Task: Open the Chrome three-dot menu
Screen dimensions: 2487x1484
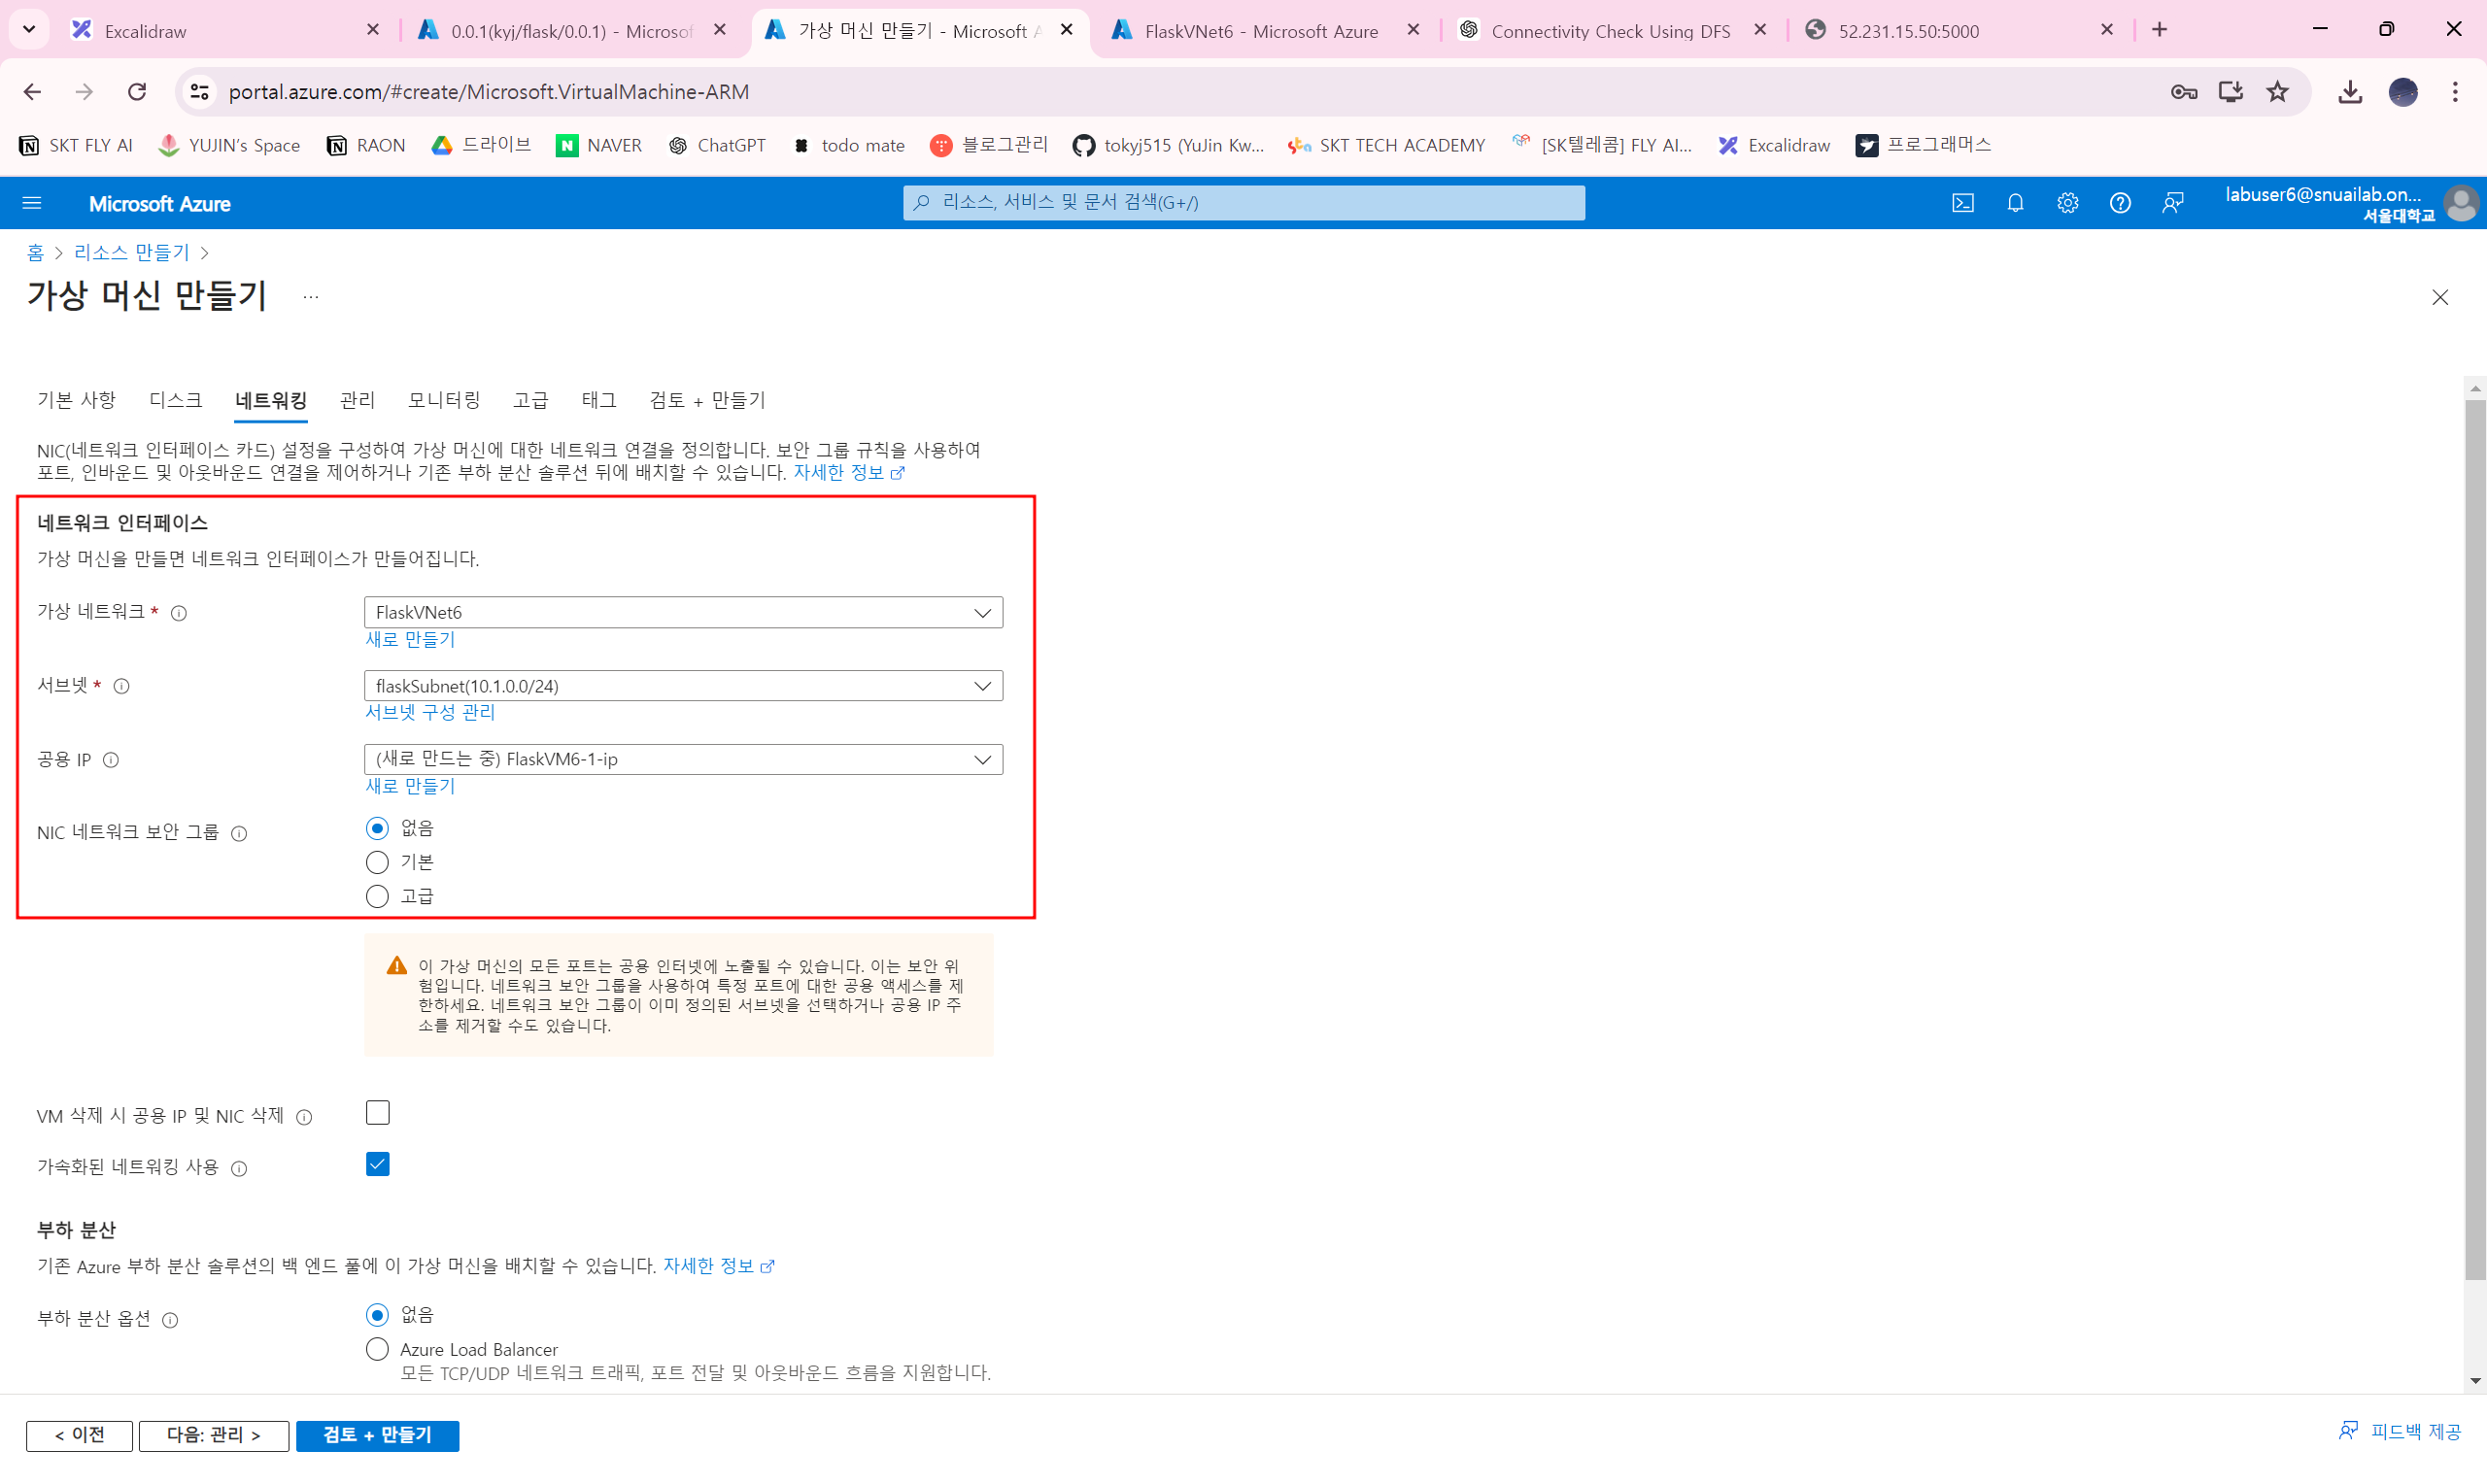Action: pyautogui.click(x=2455, y=92)
